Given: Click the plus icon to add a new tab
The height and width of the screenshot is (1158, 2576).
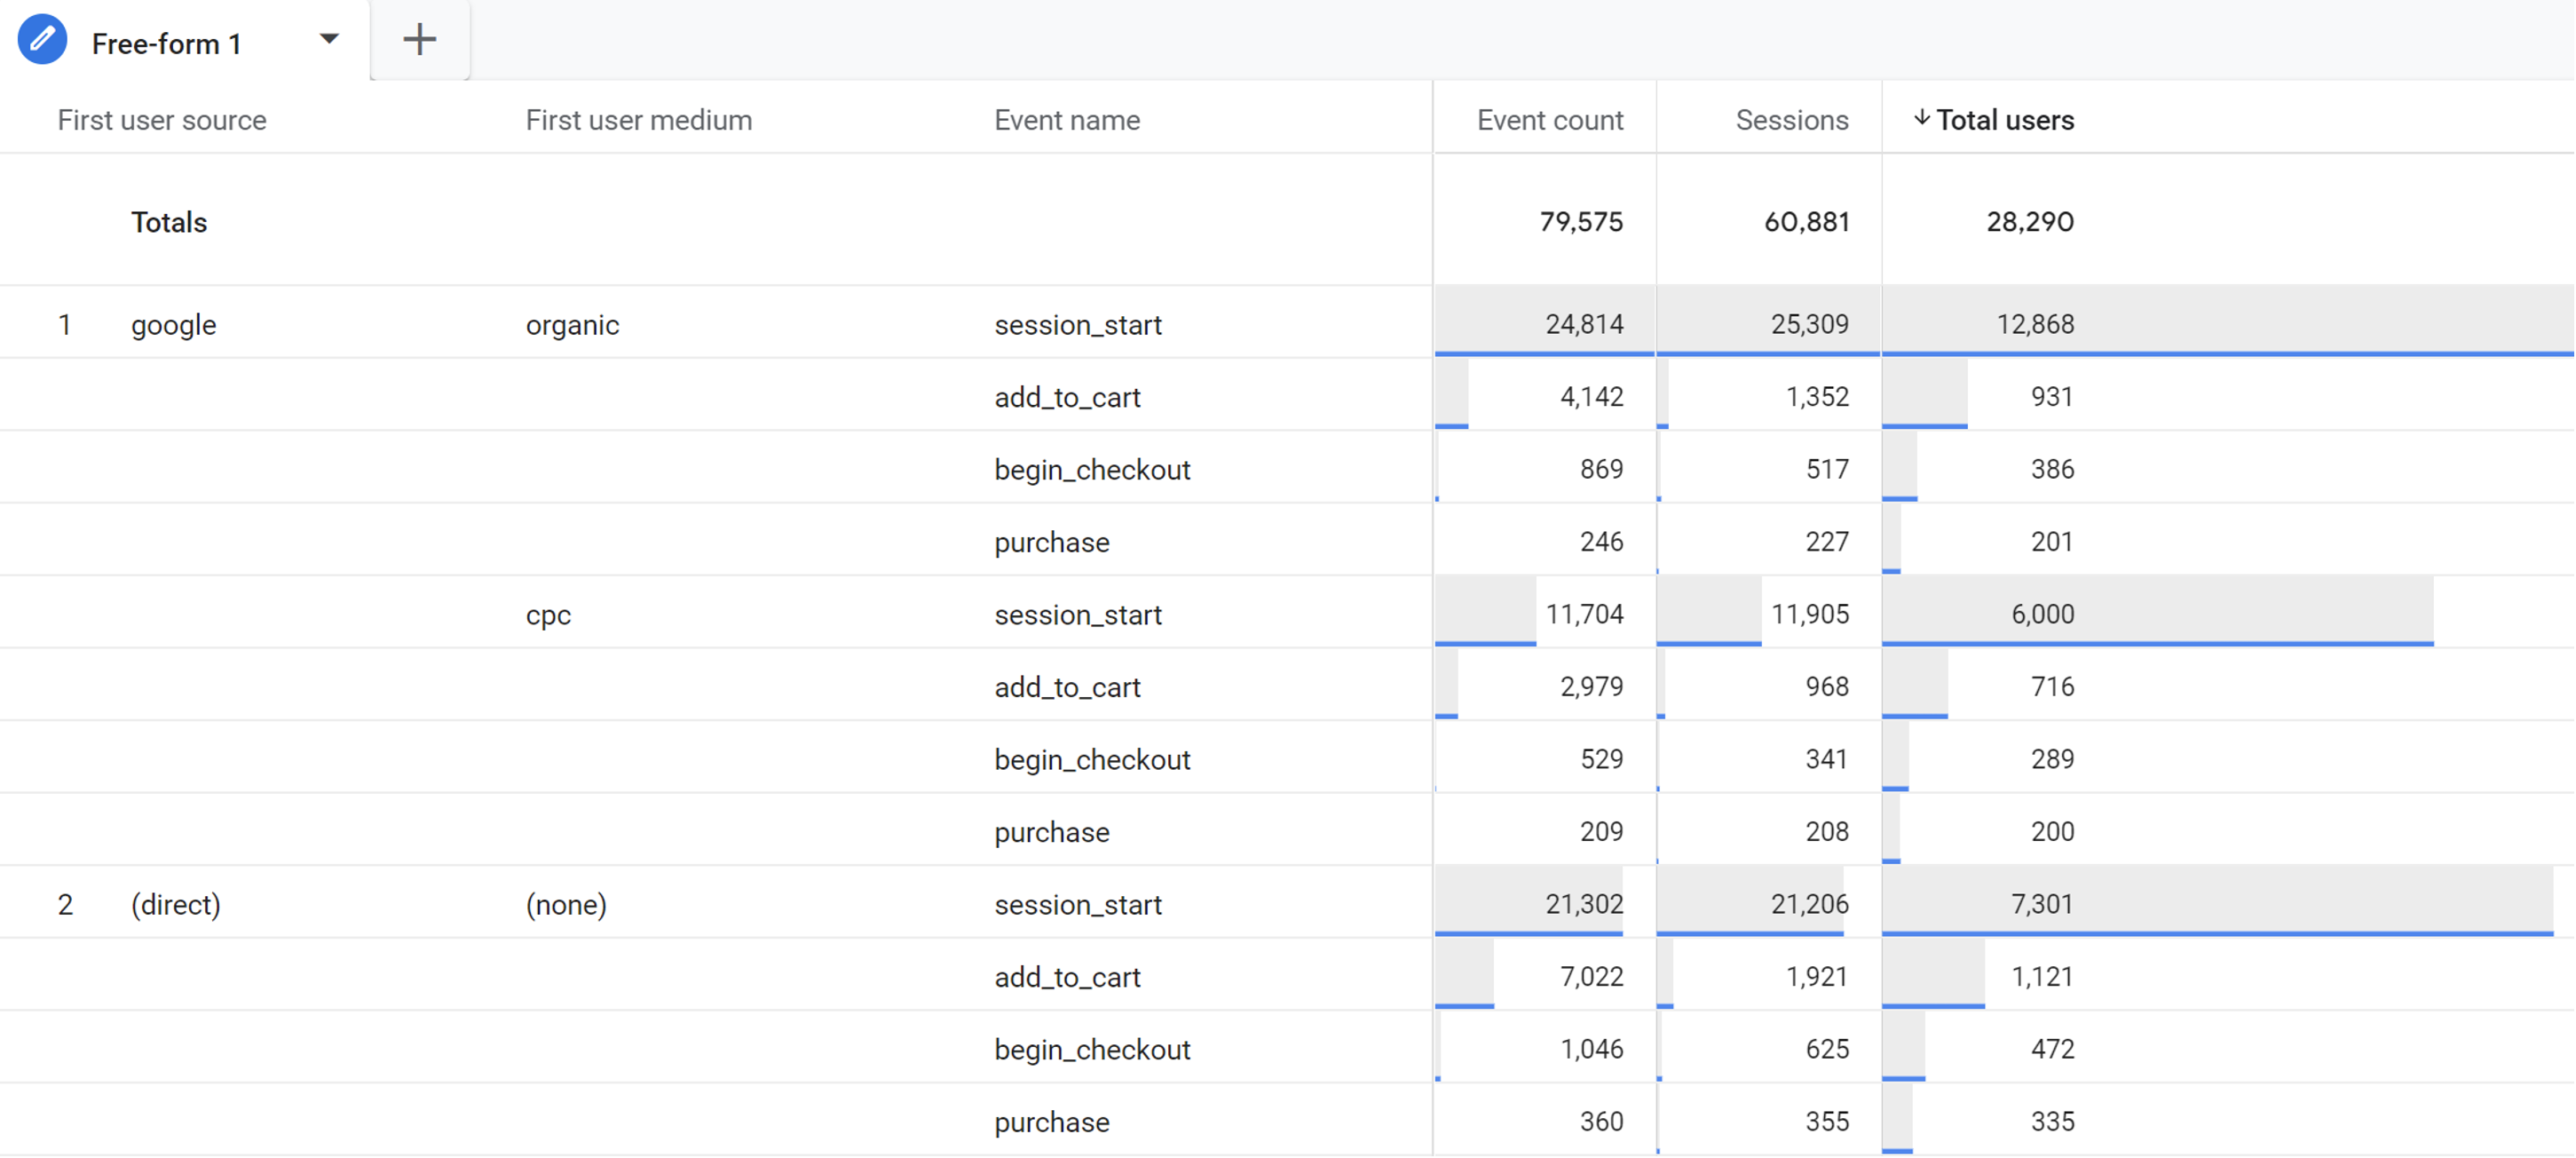Looking at the screenshot, I should pos(419,39).
